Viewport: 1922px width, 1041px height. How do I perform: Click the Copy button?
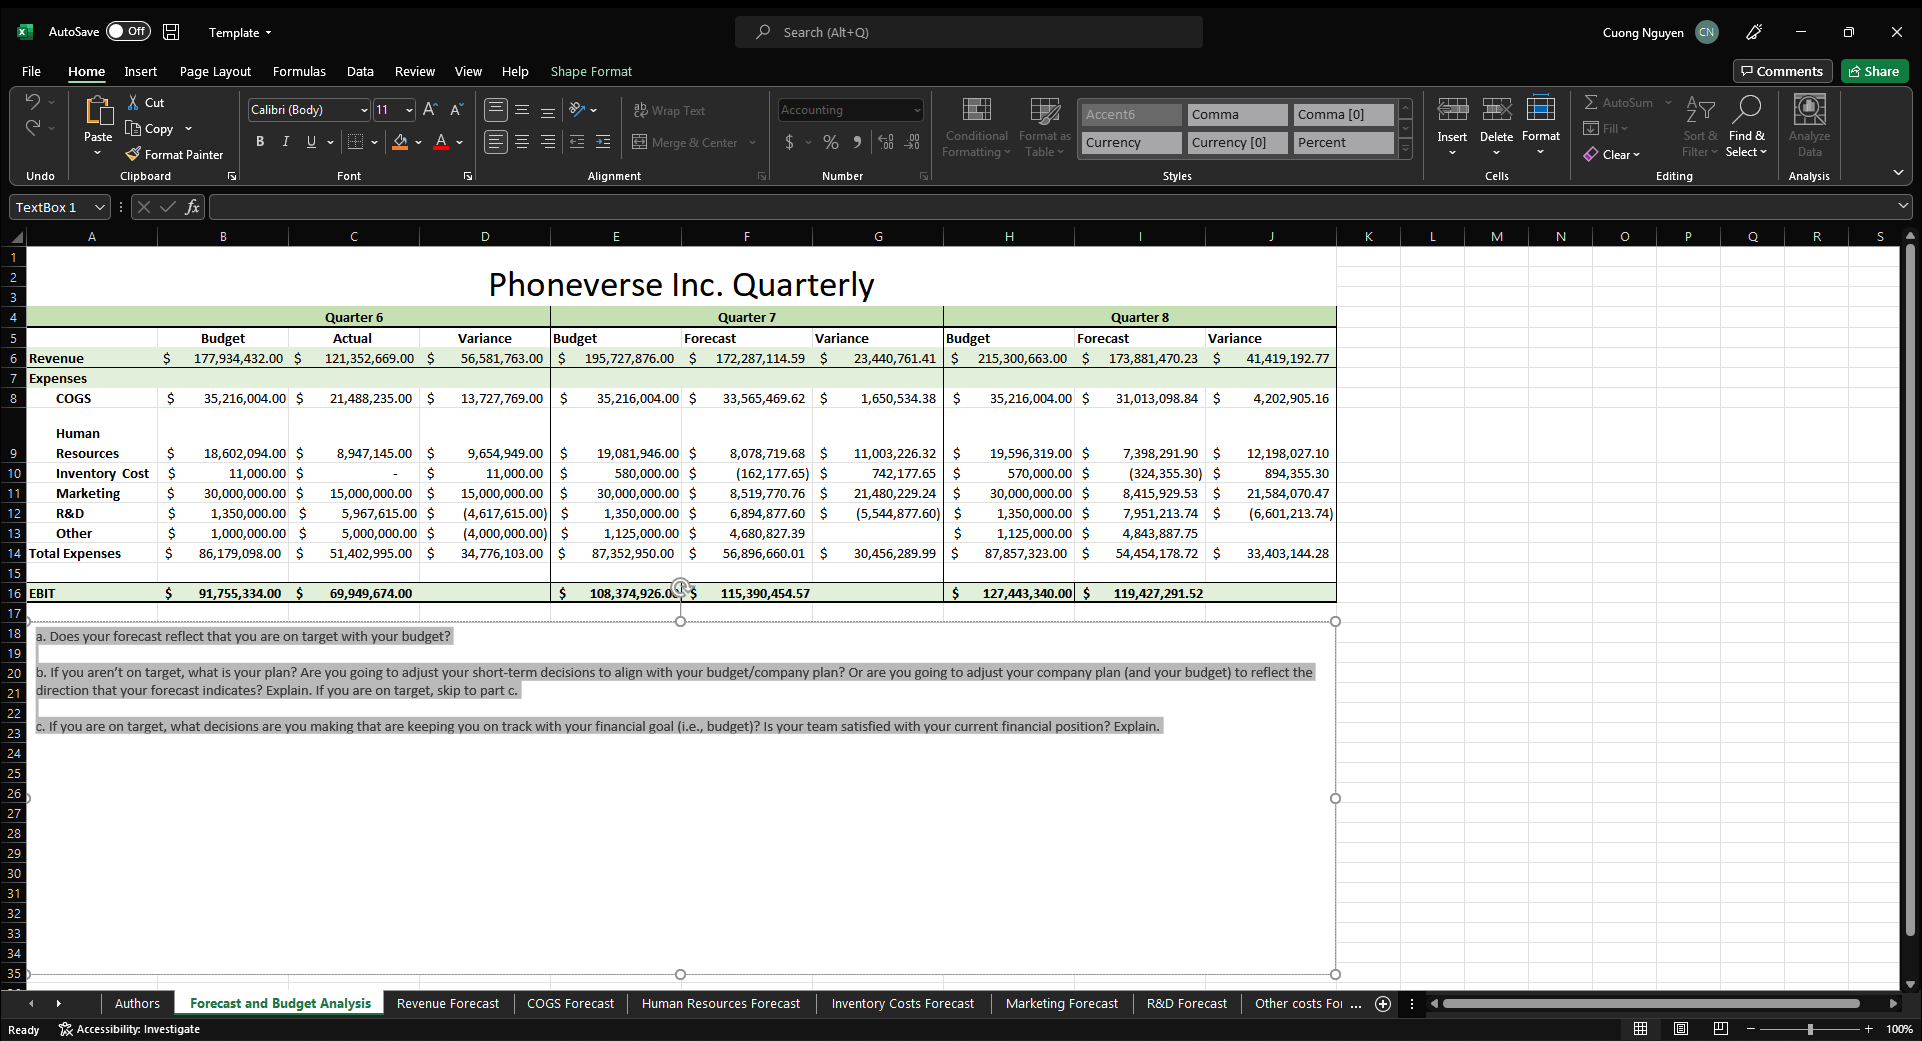tap(150, 128)
